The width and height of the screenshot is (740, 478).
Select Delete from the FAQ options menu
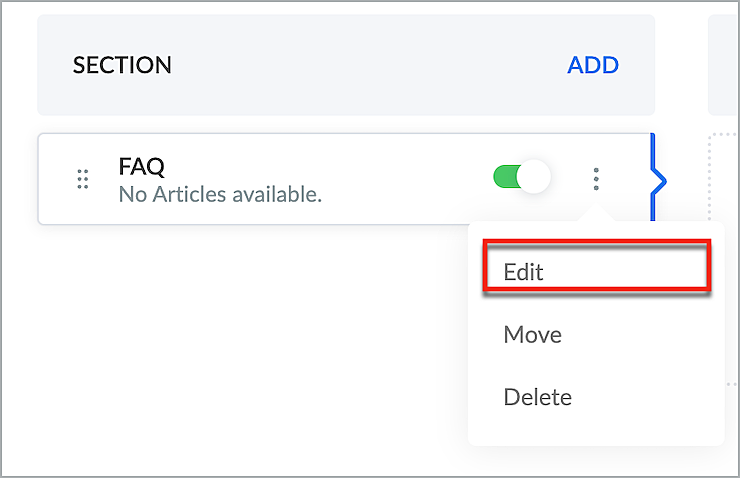(537, 397)
